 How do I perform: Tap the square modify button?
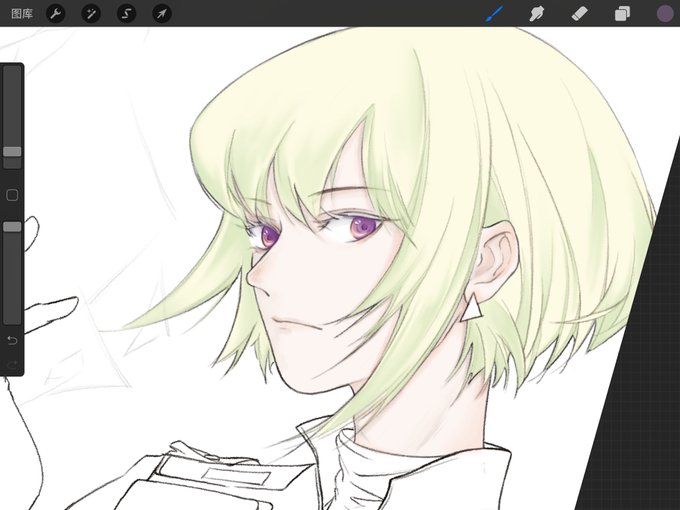[x=12, y=195]
